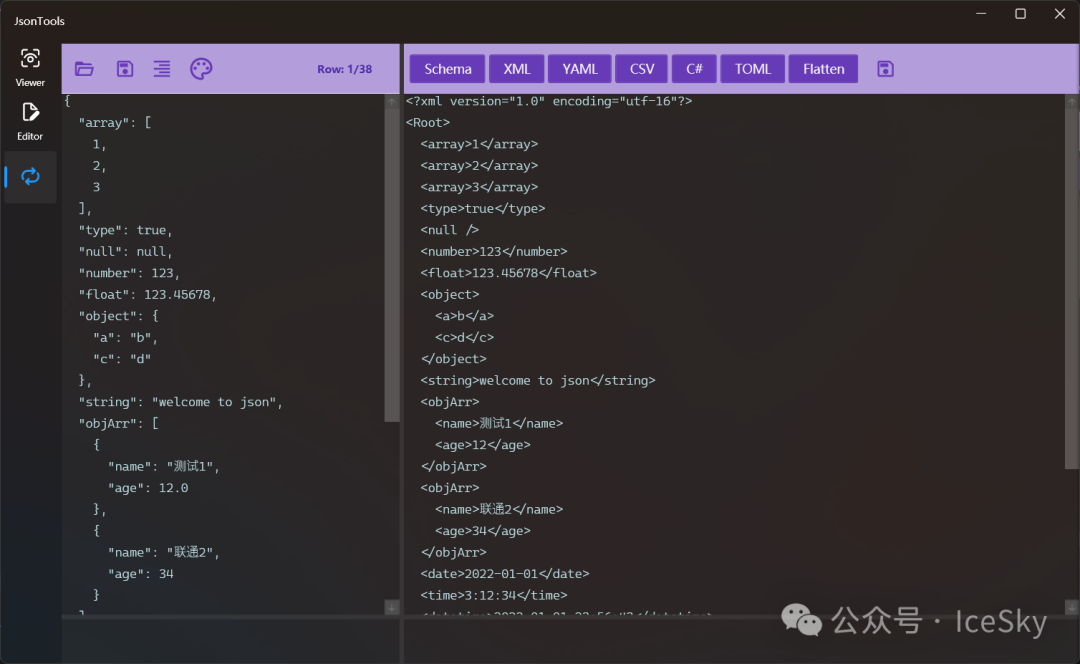The image size is (1080, 664).
Task: Select the Convert sidebar icon
Action: (30, 177)
